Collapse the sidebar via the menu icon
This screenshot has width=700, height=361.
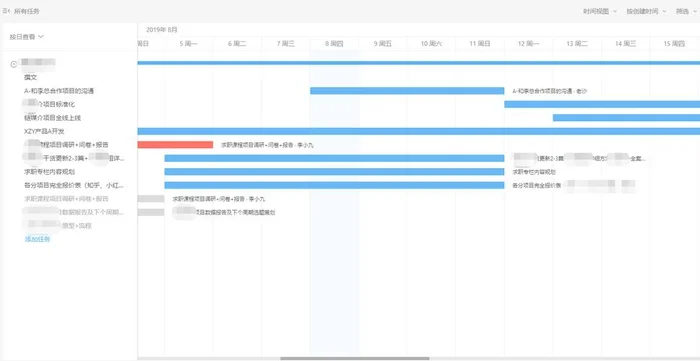coord(6,11)
